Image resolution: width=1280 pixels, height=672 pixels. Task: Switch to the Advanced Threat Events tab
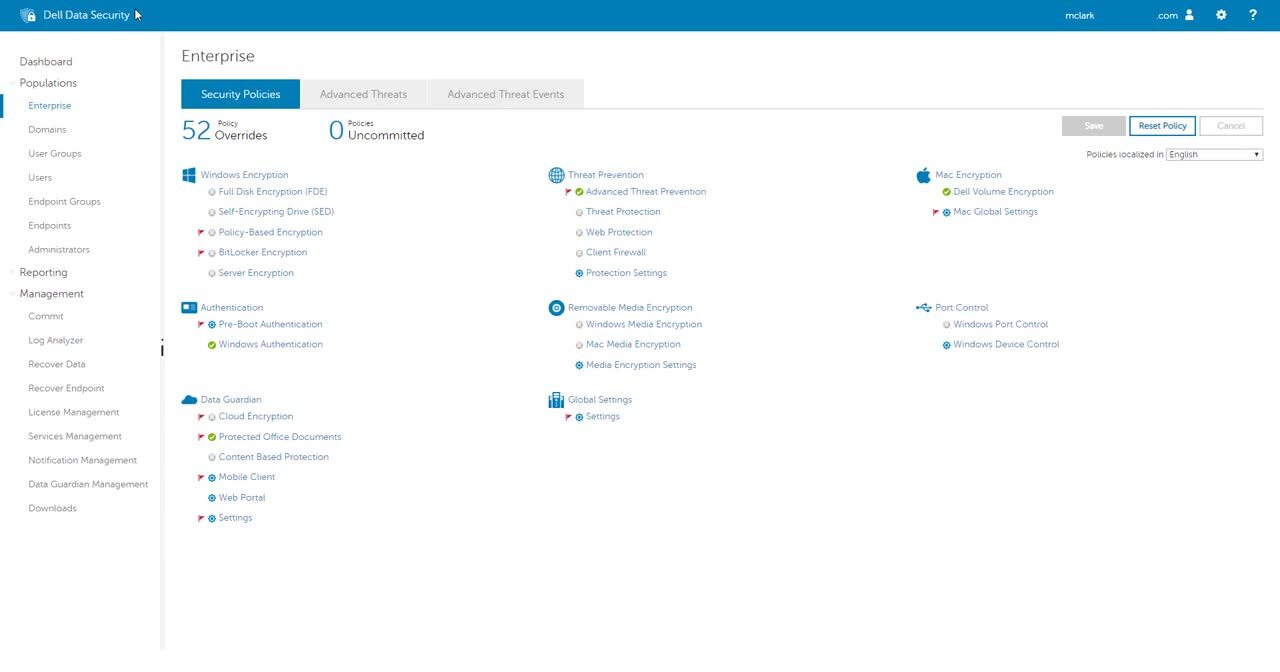505,94
